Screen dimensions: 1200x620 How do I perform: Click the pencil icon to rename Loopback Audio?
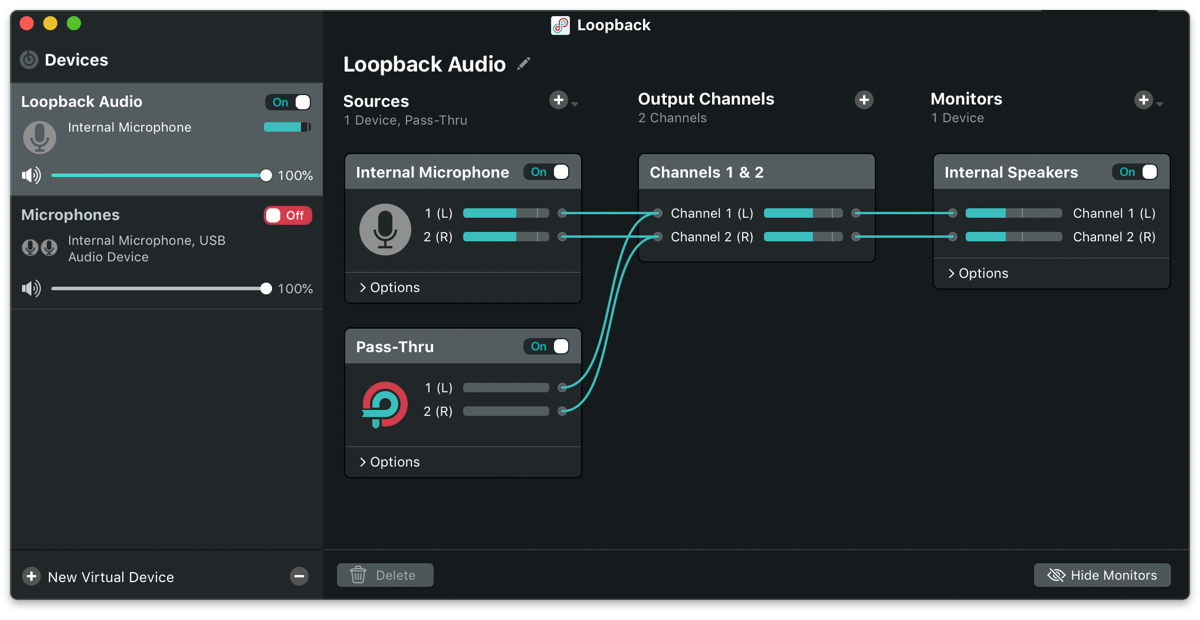(x=523, y=64)
